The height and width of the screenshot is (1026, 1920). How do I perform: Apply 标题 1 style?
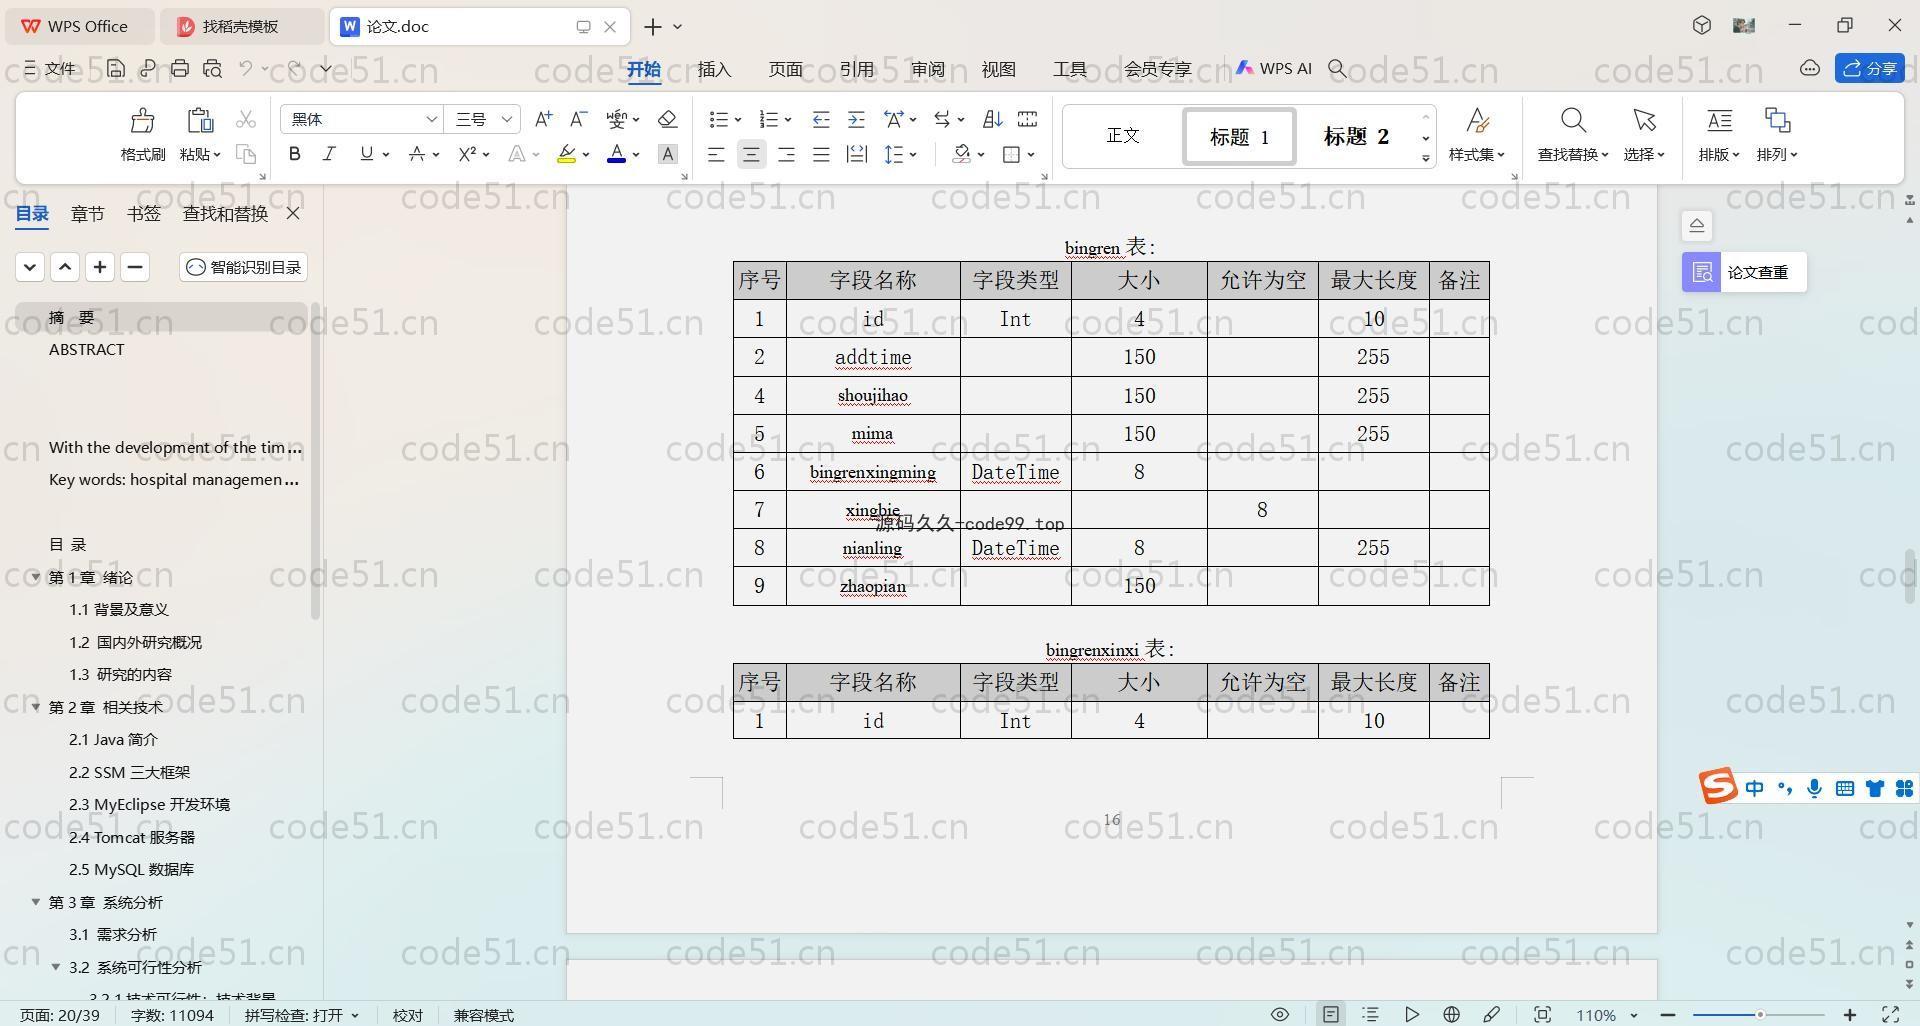(1239, 136)
